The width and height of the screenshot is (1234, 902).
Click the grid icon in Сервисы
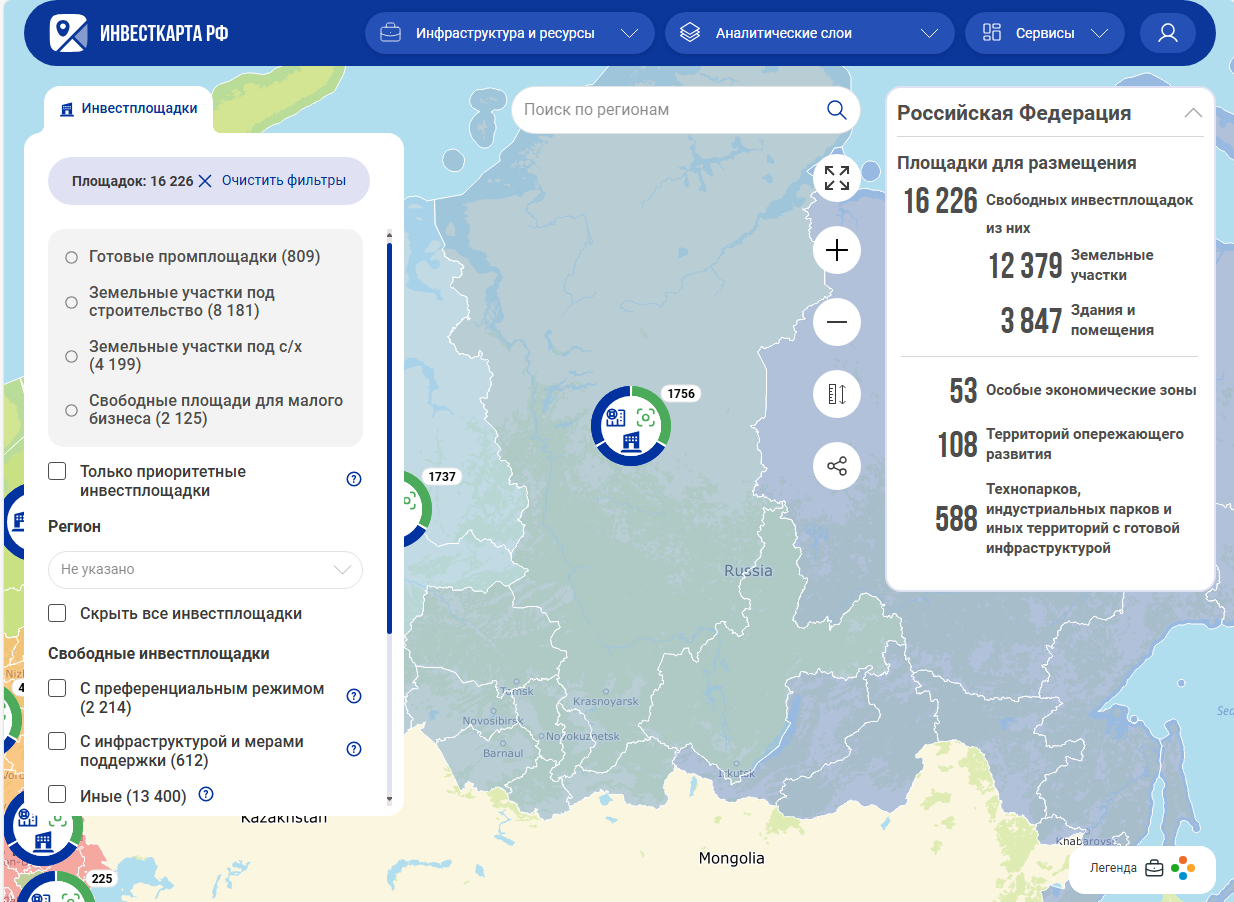pyautogui.click(x=992, y=33)
